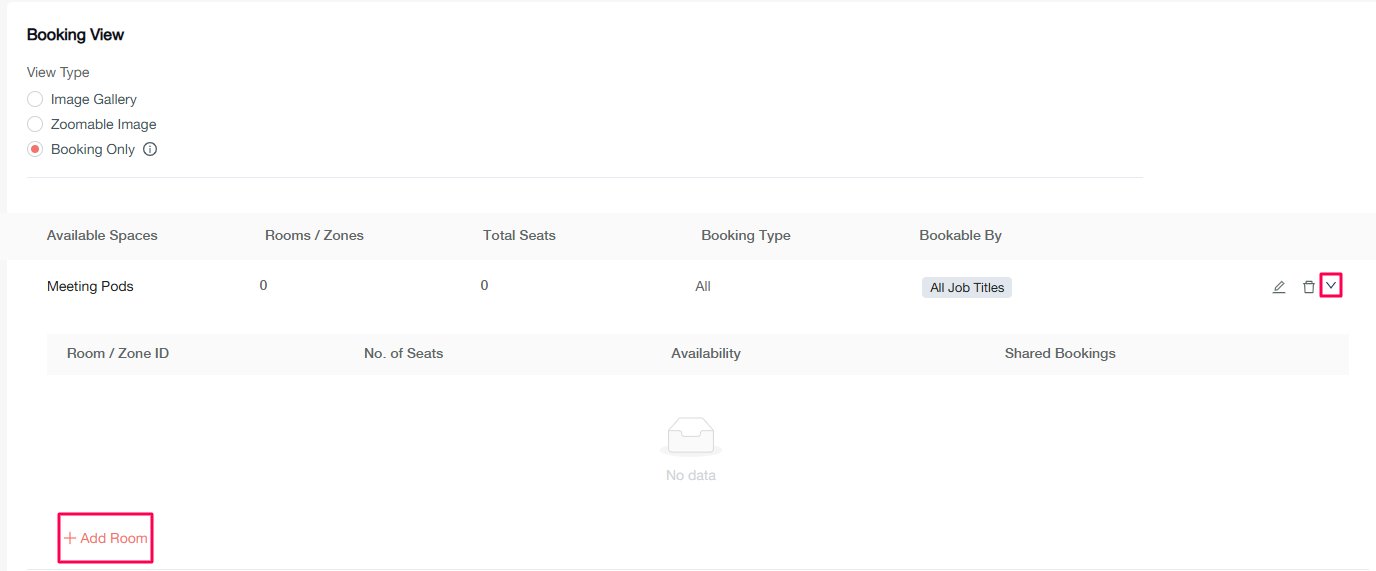Click the Add Room button
Viewport: 1376px width, 571px height.
coord(106,538)
